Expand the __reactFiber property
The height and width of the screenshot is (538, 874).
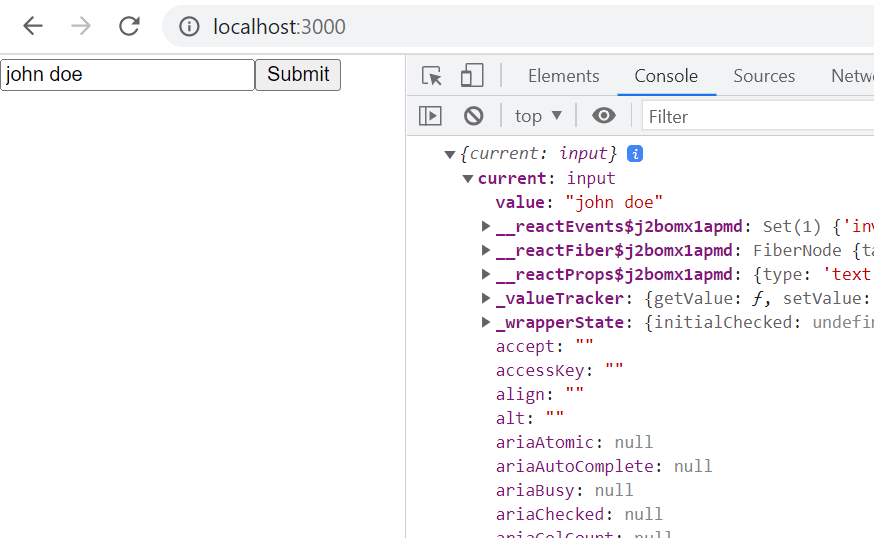click(486, 250)
